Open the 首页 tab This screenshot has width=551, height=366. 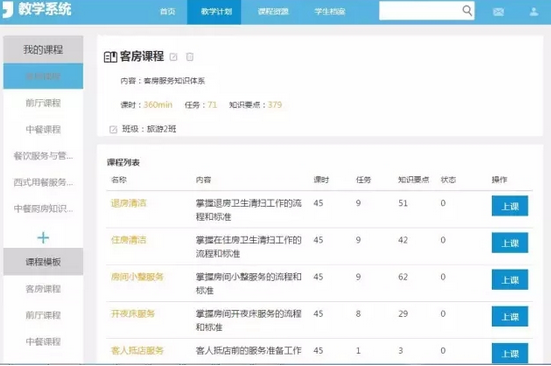(168, 12)
